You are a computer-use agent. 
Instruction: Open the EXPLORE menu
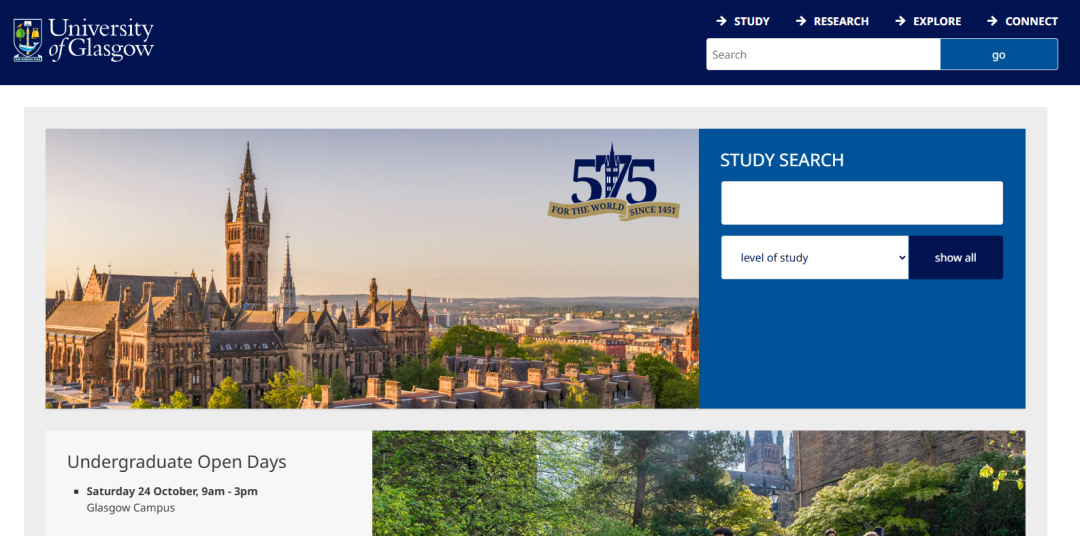tap(937, 21)
